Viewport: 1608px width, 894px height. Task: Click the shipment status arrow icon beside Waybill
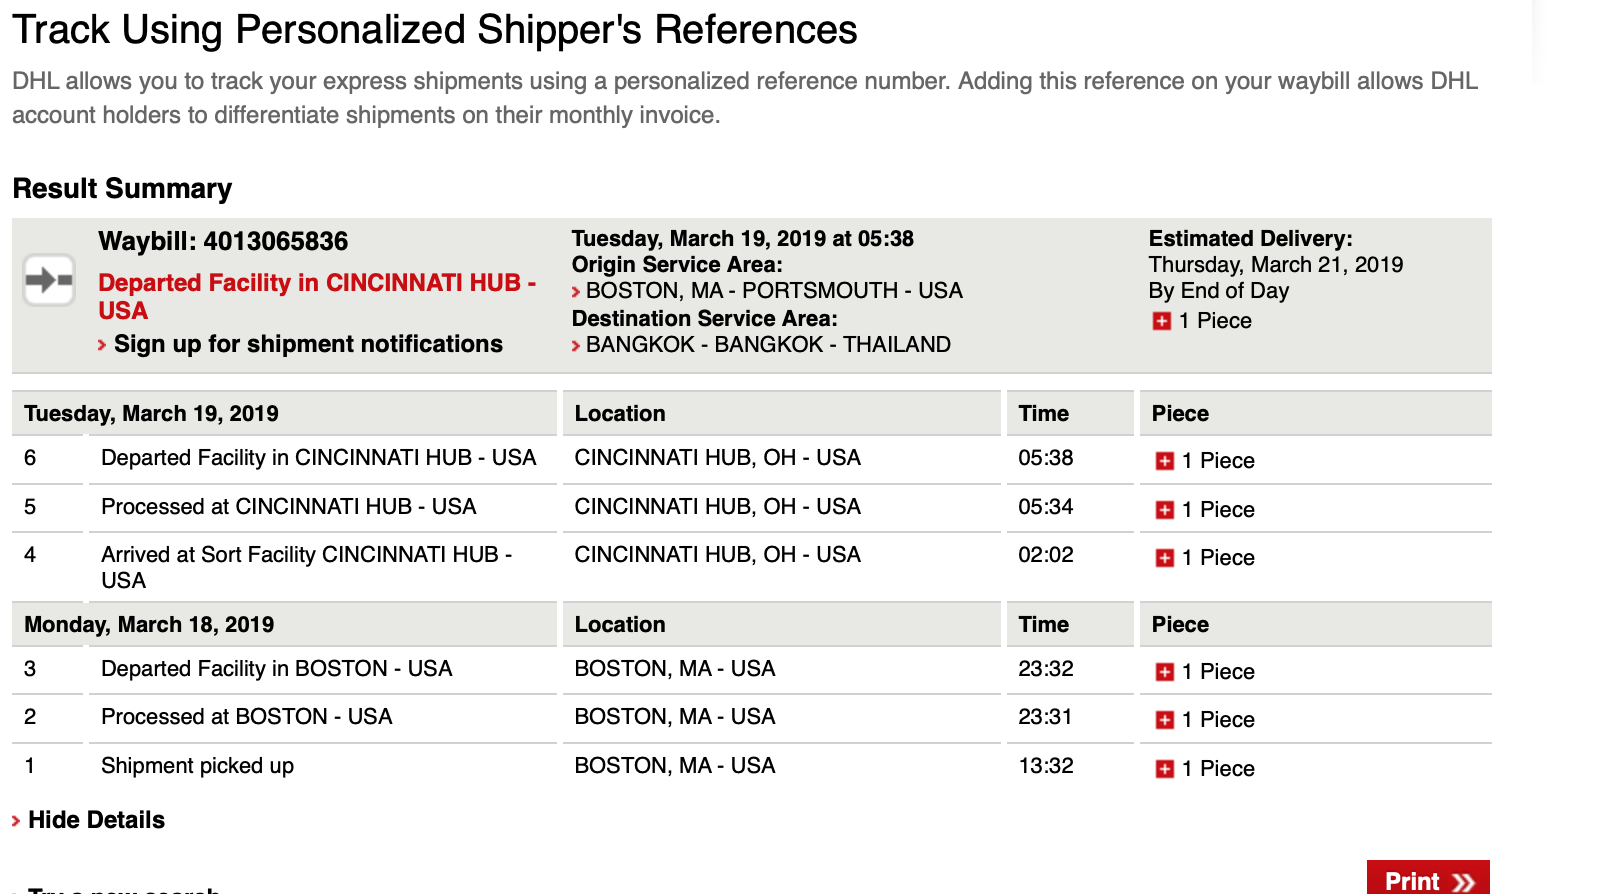point(49,280)
